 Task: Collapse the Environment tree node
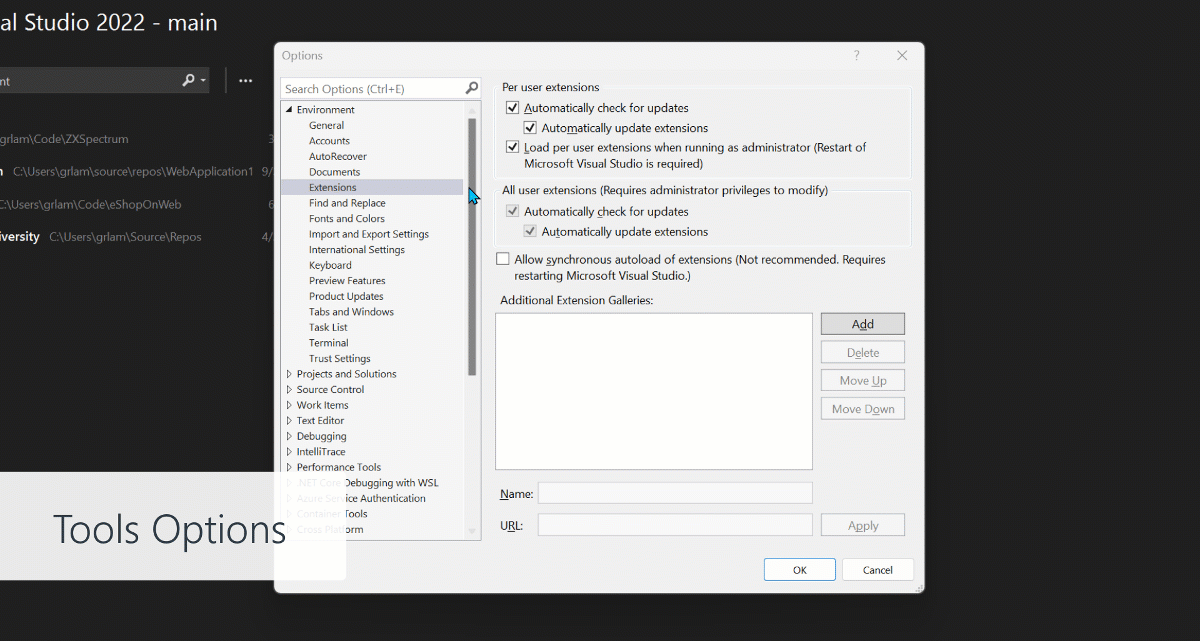click(290, 110)
